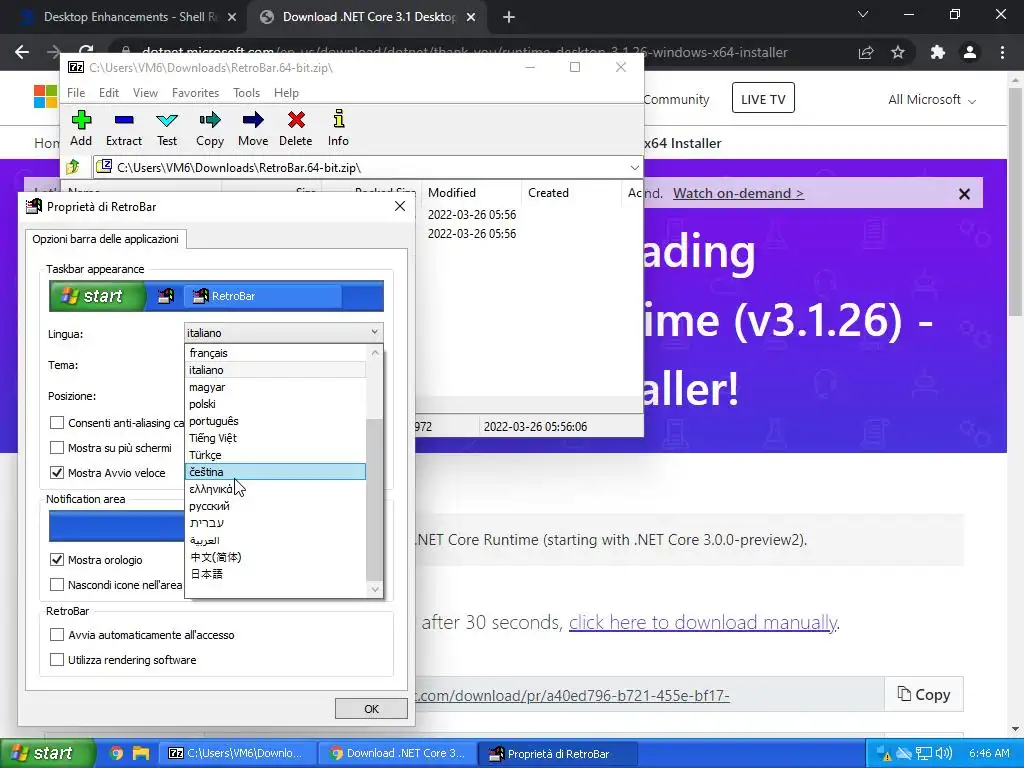Select русский in the language list

[275, 505]
